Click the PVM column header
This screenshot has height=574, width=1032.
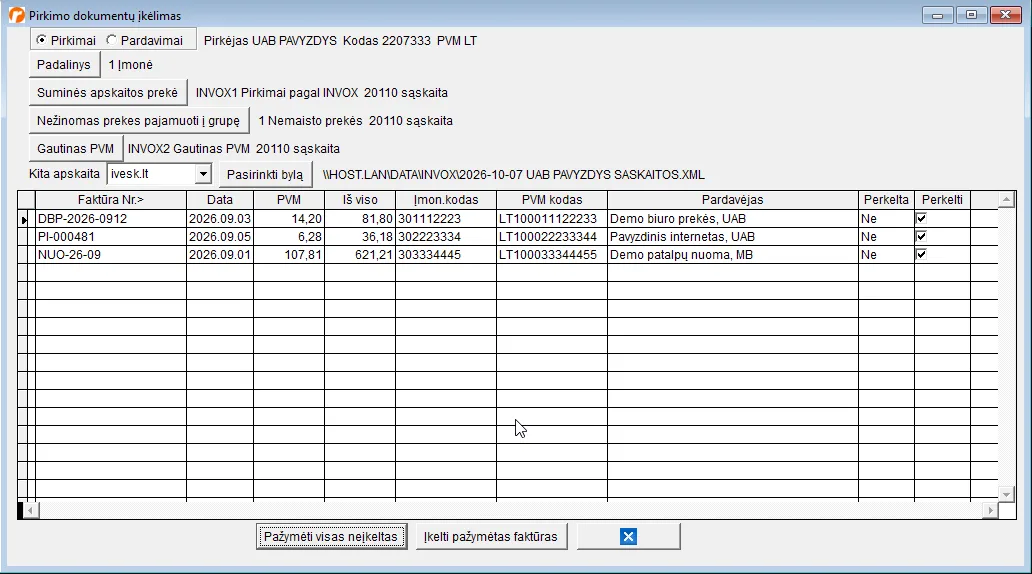click(289, 199)
